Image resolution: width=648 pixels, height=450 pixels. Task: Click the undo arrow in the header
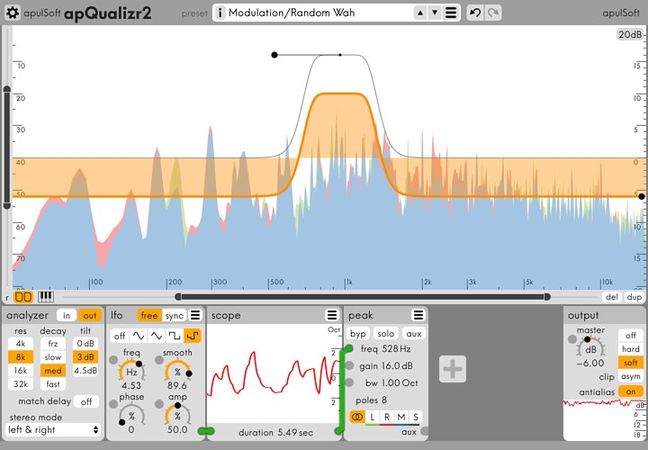(x=476, y=13)
